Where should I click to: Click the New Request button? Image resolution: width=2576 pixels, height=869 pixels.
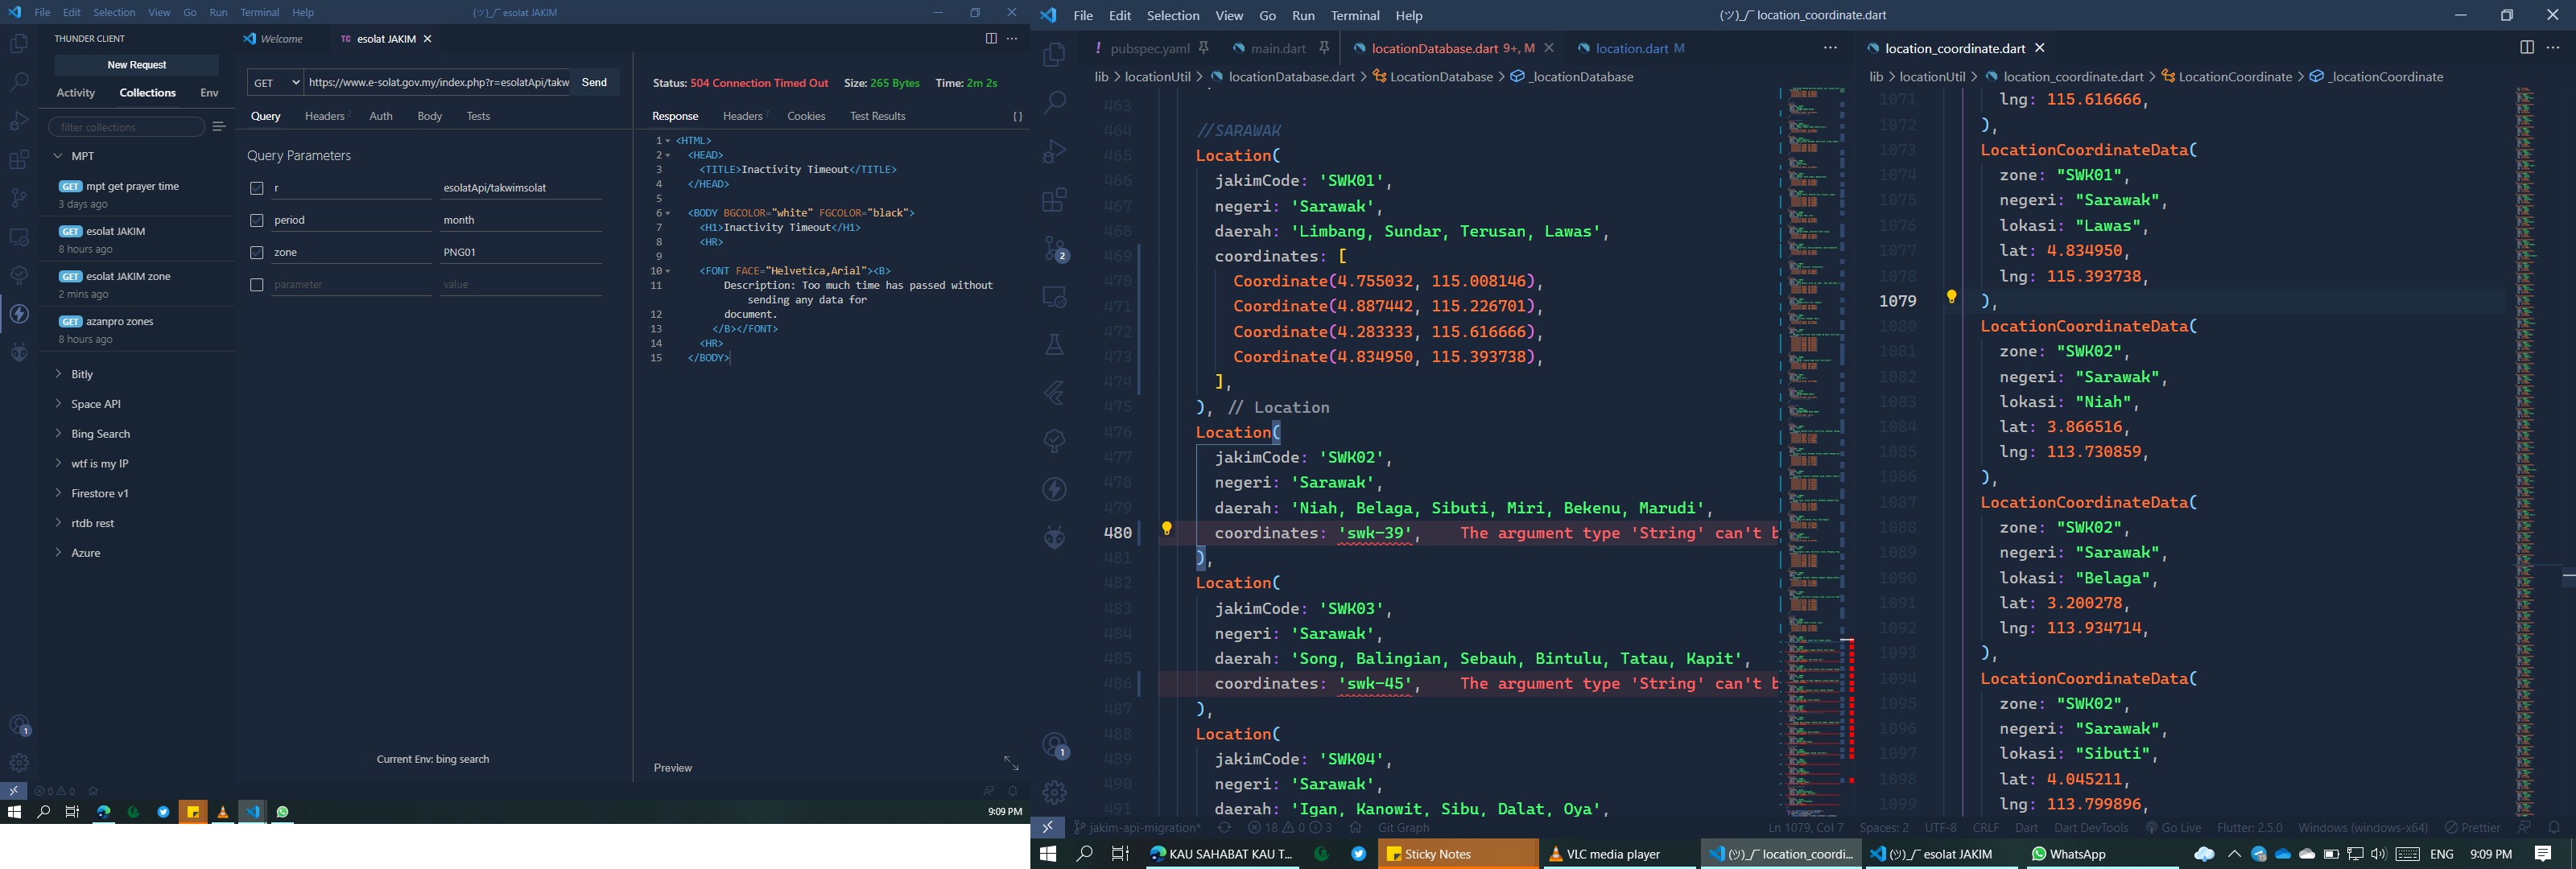tap(136, 65)
